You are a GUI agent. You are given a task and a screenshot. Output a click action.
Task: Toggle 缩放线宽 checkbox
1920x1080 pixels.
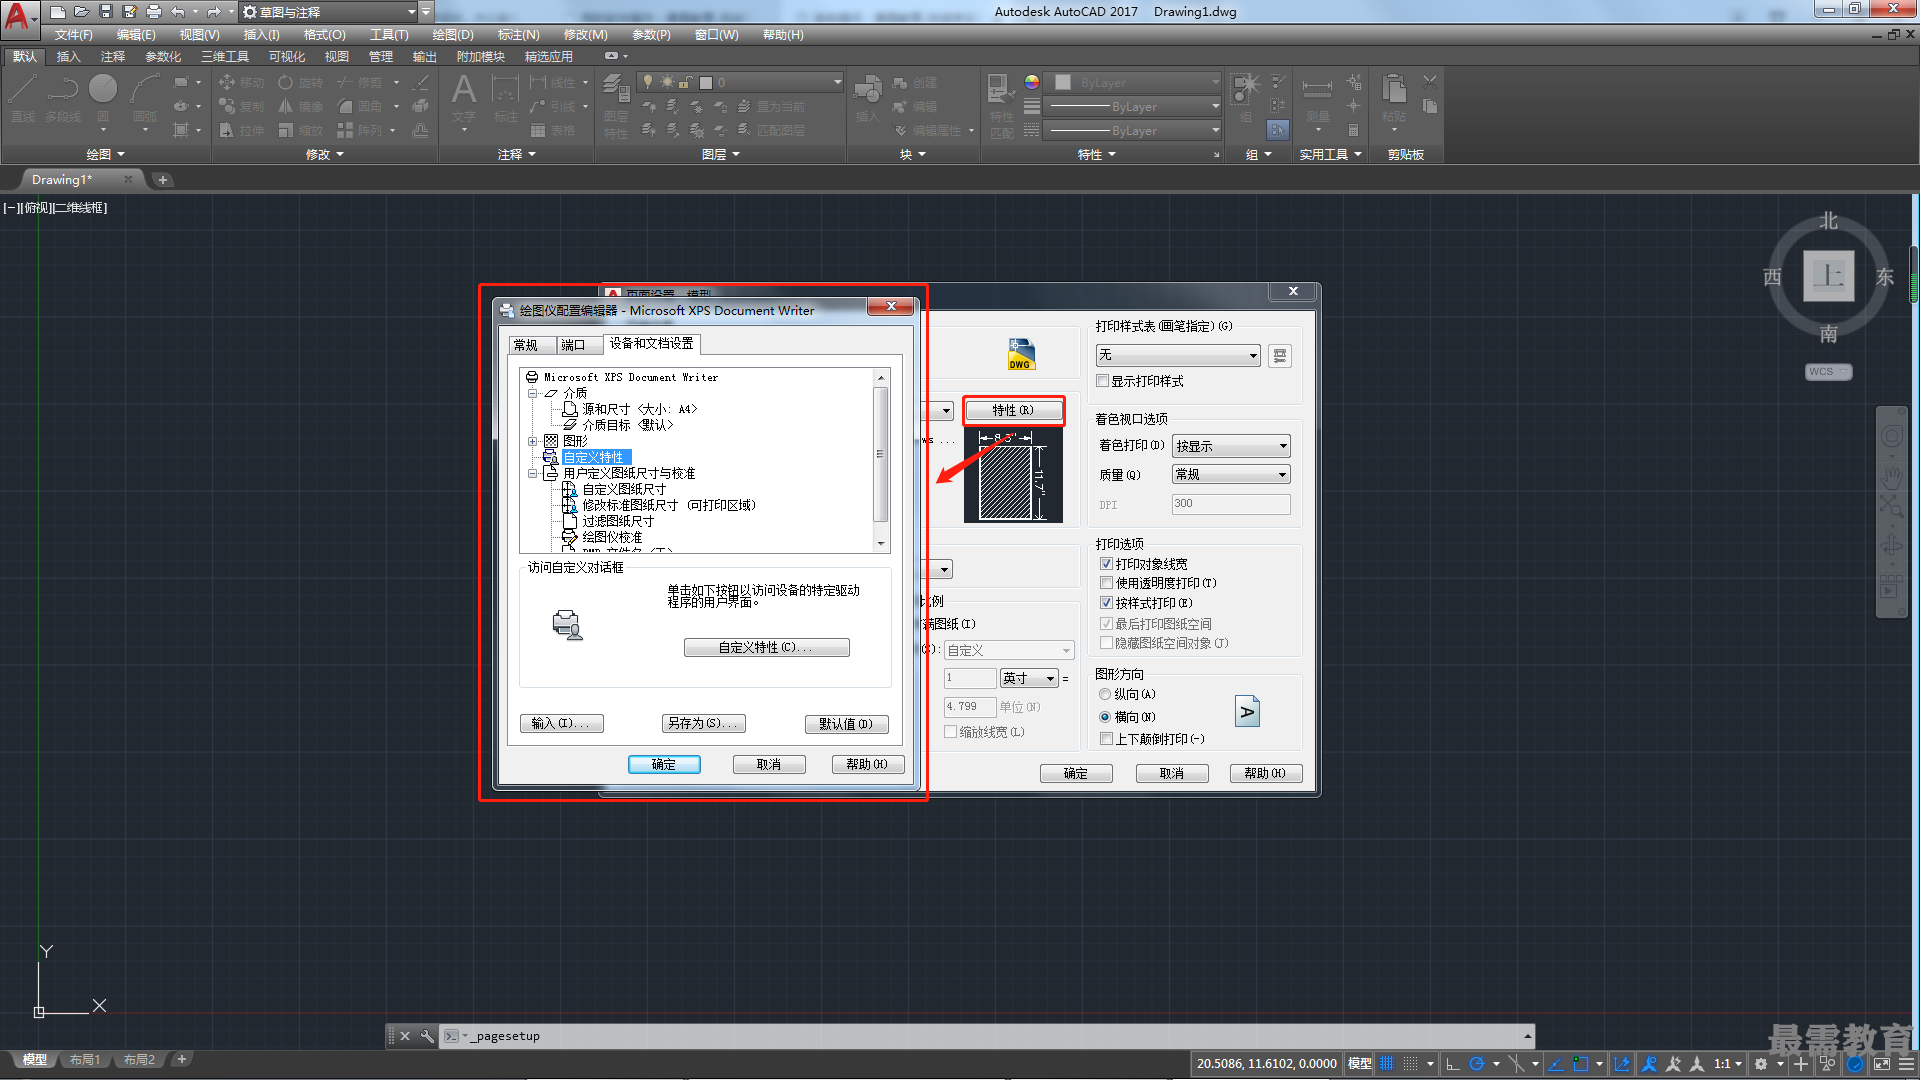click(x=951, y=732)
